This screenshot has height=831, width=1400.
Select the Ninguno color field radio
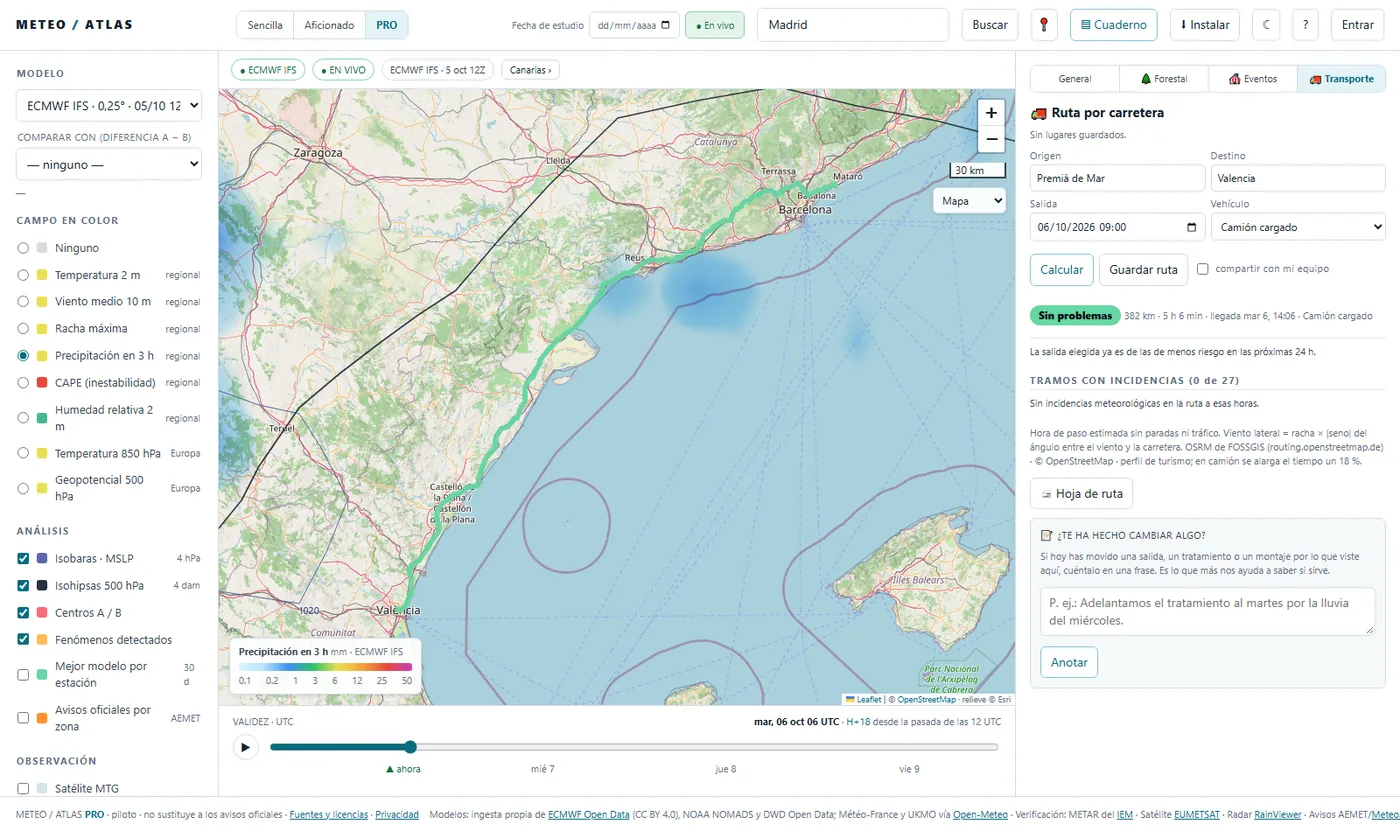[x=23, y=248]
